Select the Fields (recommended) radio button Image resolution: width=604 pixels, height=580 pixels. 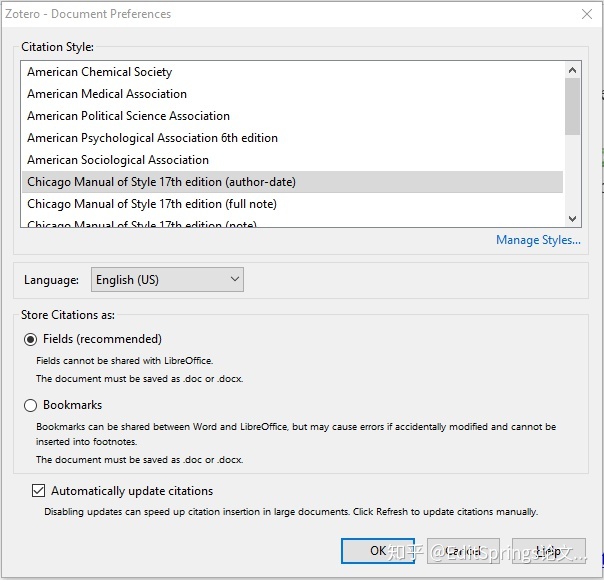pos(30,339)
